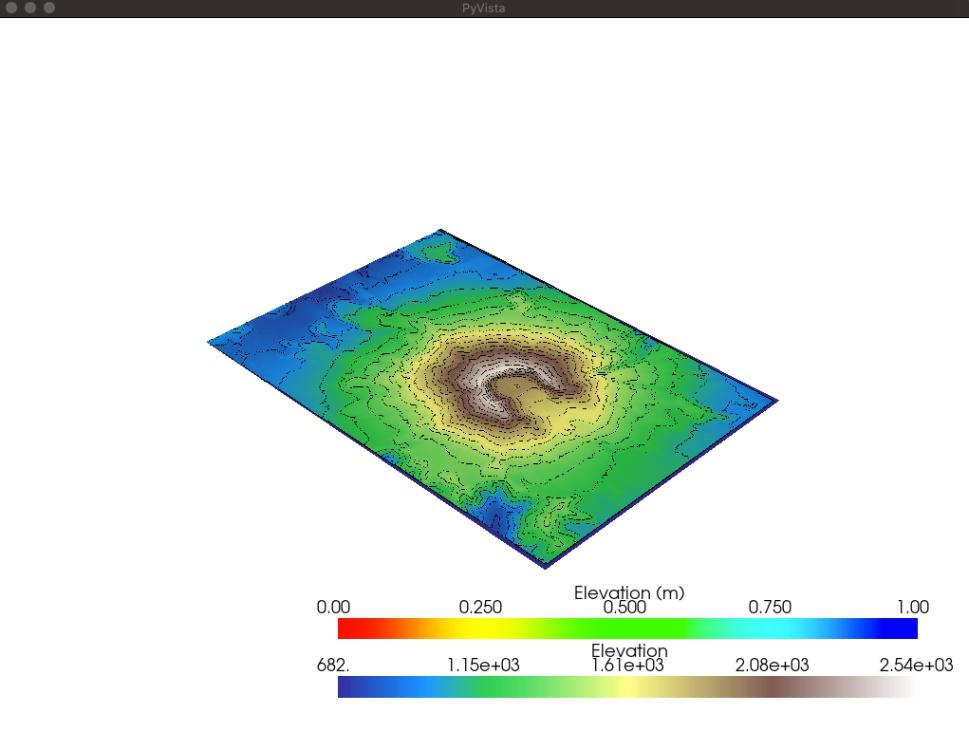Click the '1.15e+03' elevation label
The image size is (969, 732).
point(483,665)
